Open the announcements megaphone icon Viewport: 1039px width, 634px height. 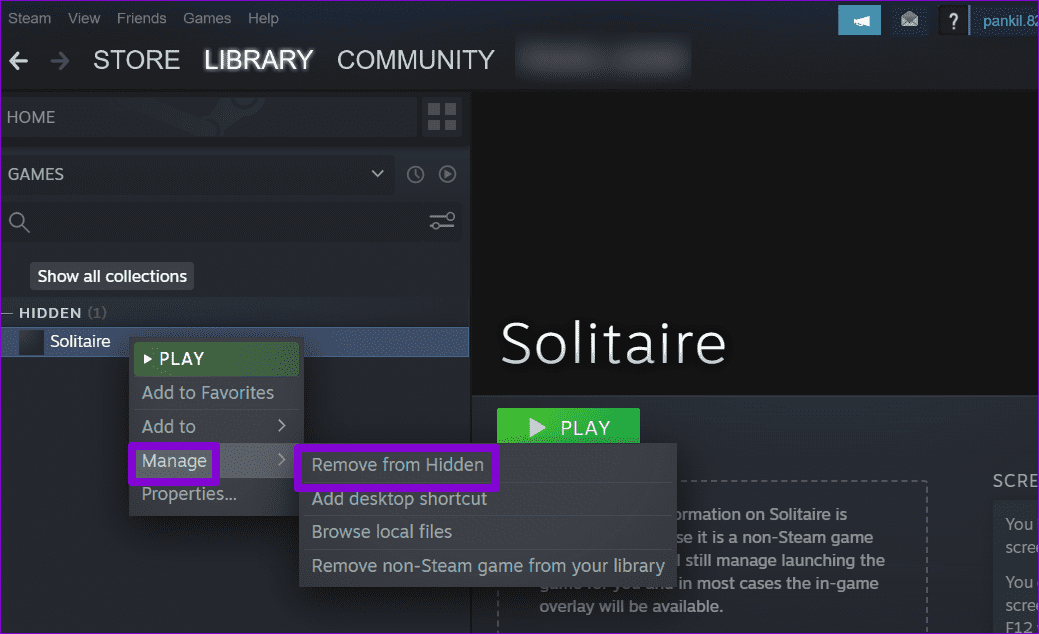[859, 21]
